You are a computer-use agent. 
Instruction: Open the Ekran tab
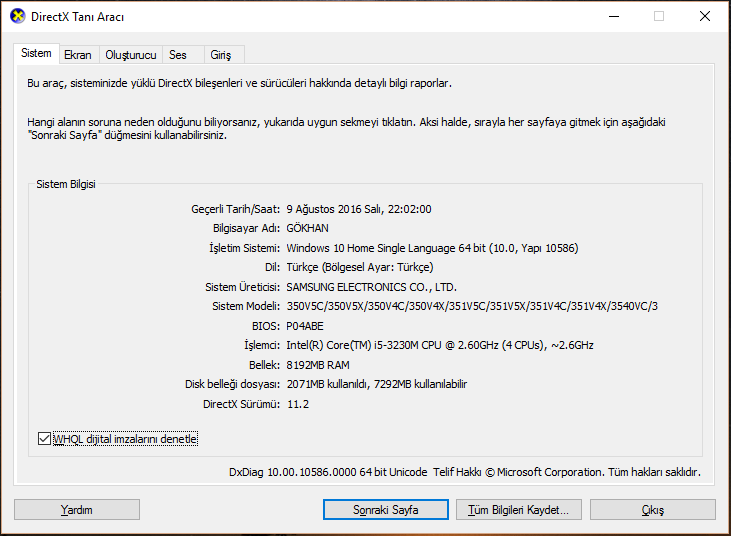pos(78,55)
